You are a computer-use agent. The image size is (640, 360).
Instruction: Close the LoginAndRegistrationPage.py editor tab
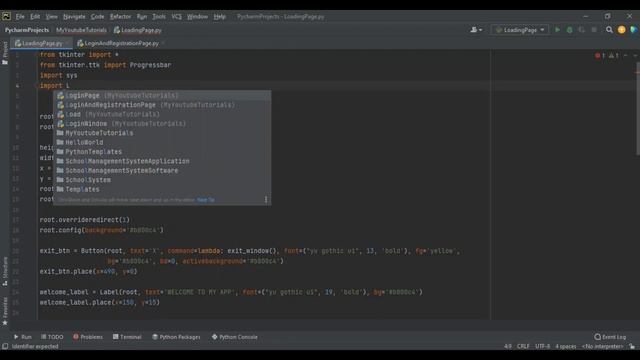click(x=163, y=43)
